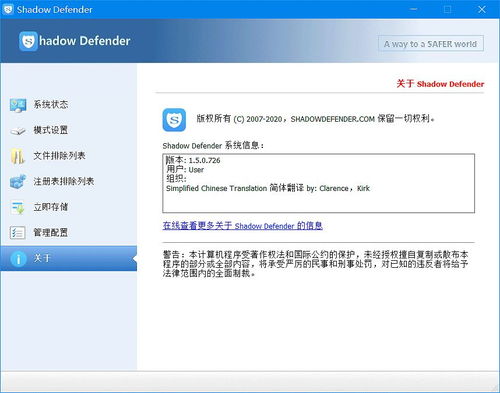
Task: Open the 在线查看更多关于 Shadow Defender 的信息 link
Action: click(243, 226)
